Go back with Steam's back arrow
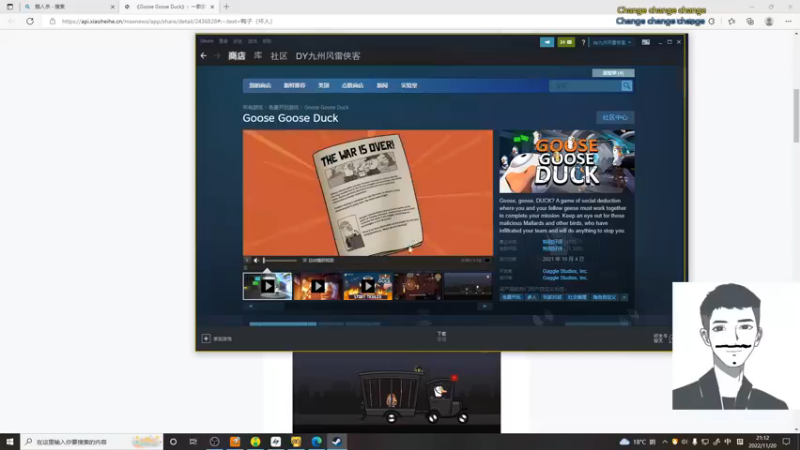Viewport: 800px width, 450px height. click(204, 56)
